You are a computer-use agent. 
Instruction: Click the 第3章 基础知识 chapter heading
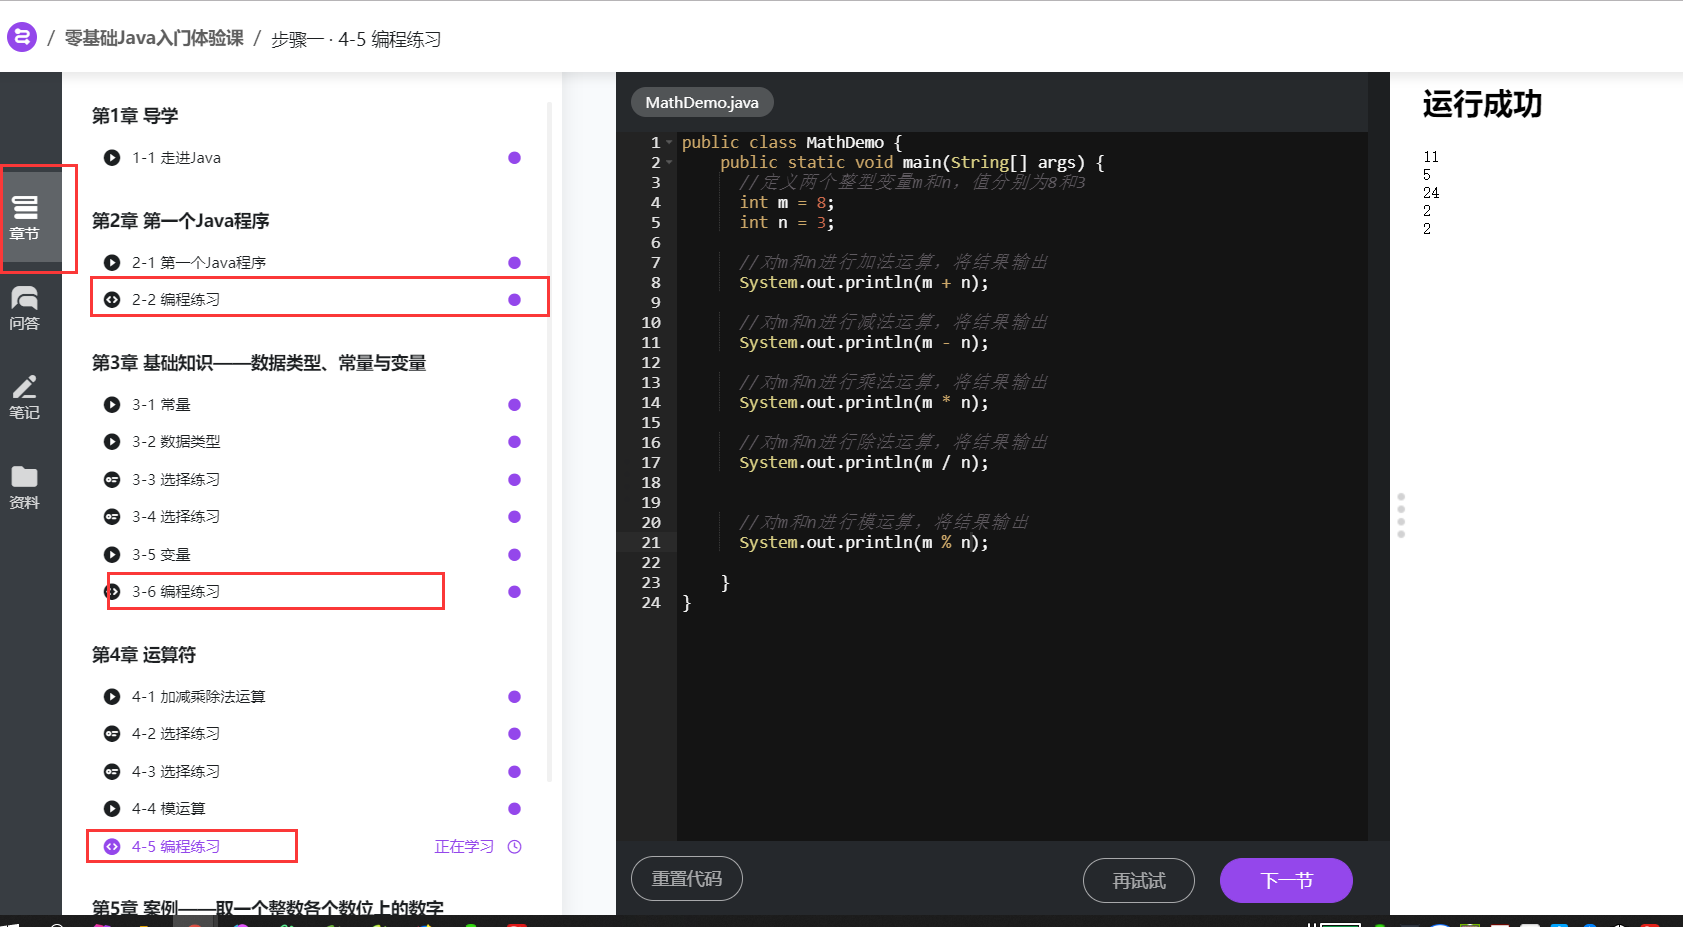[x=259, y=363]
